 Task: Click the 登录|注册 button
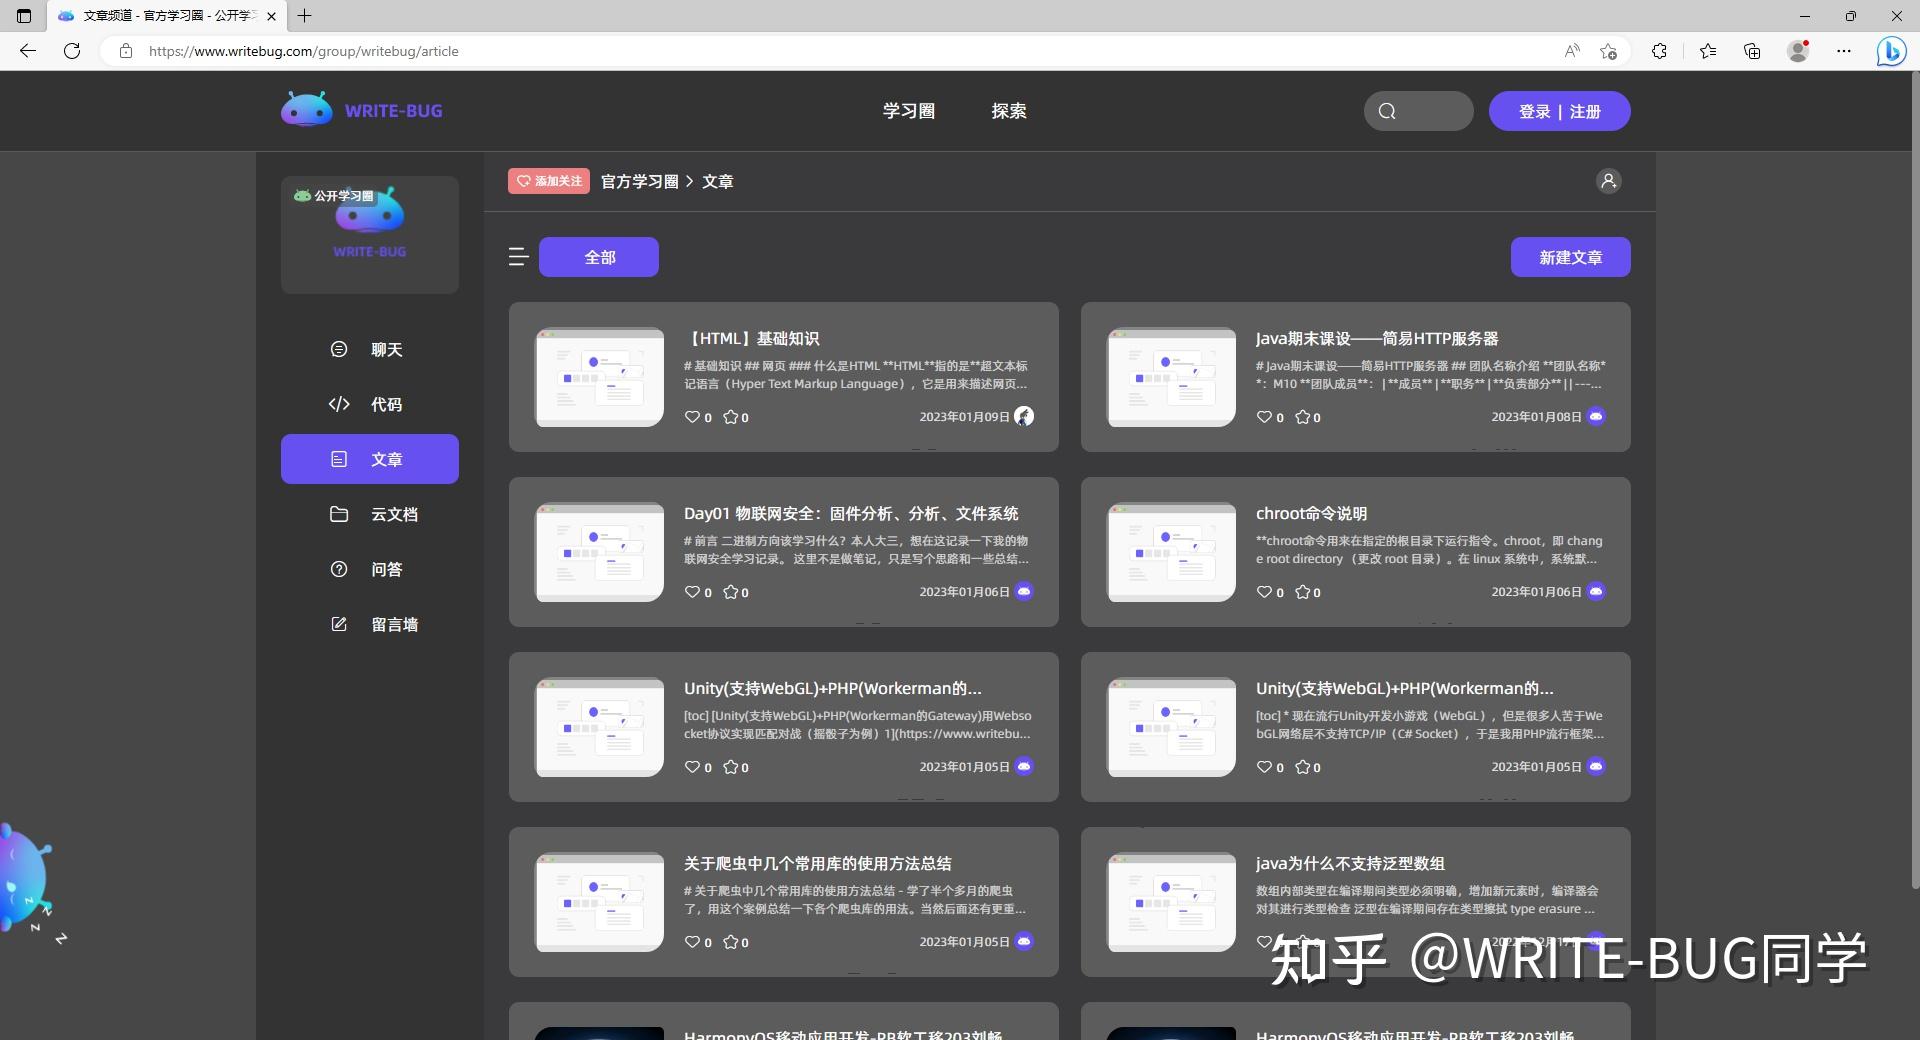point(1559,111)
